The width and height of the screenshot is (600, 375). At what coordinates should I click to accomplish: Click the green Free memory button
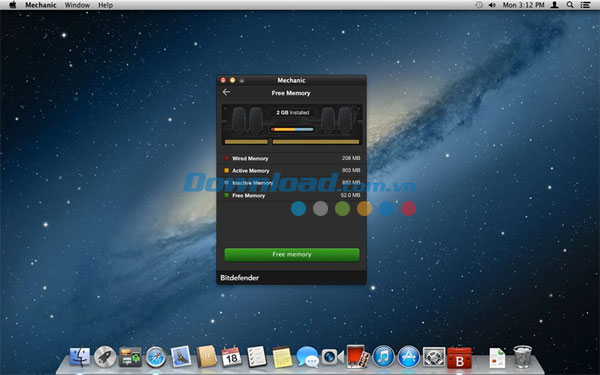(x=292, y=254)
